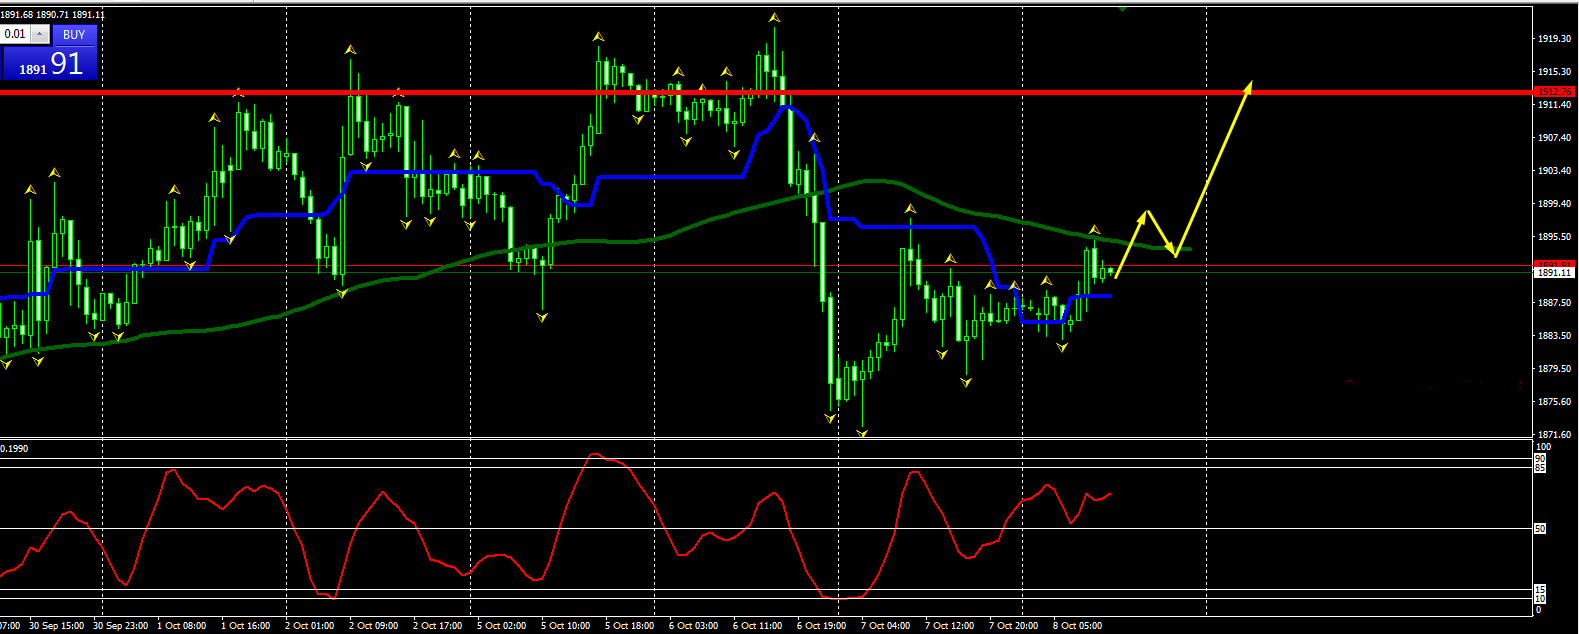Click the OHLC values 1891.68 1890.71 1891.11
This screenshot has width=1579, height=634.
[53, 15]
